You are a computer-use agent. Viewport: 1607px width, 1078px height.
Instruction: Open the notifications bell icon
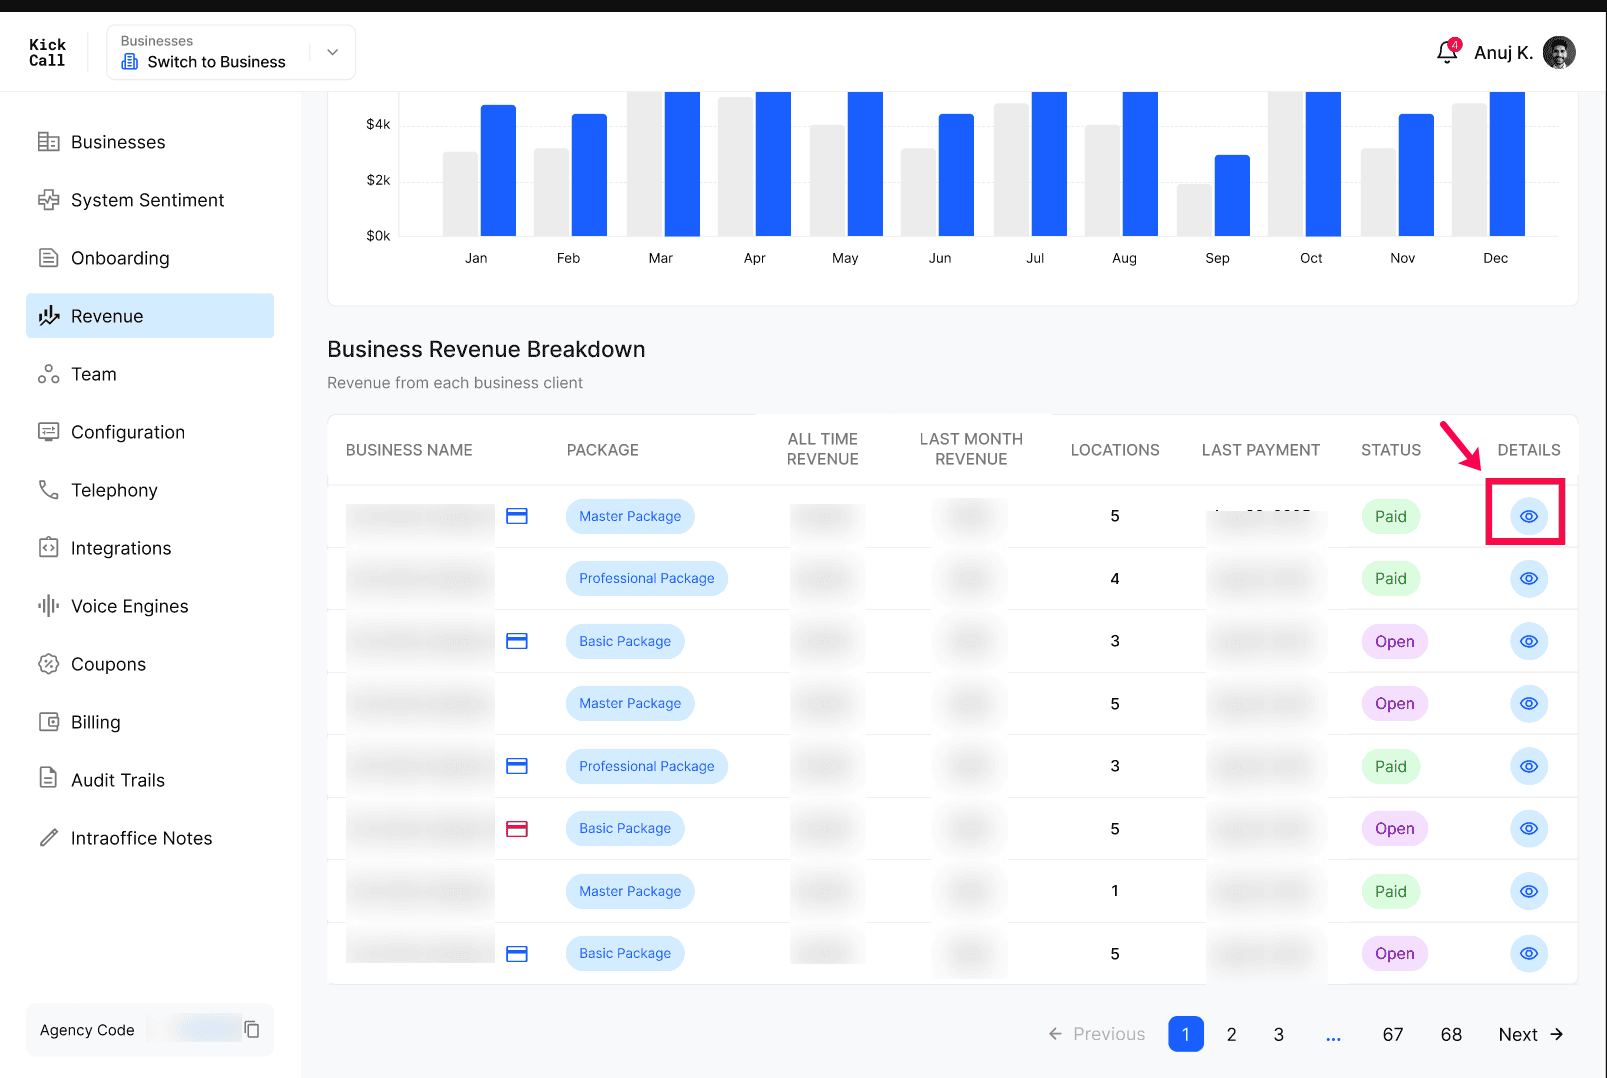point(1447,52)
